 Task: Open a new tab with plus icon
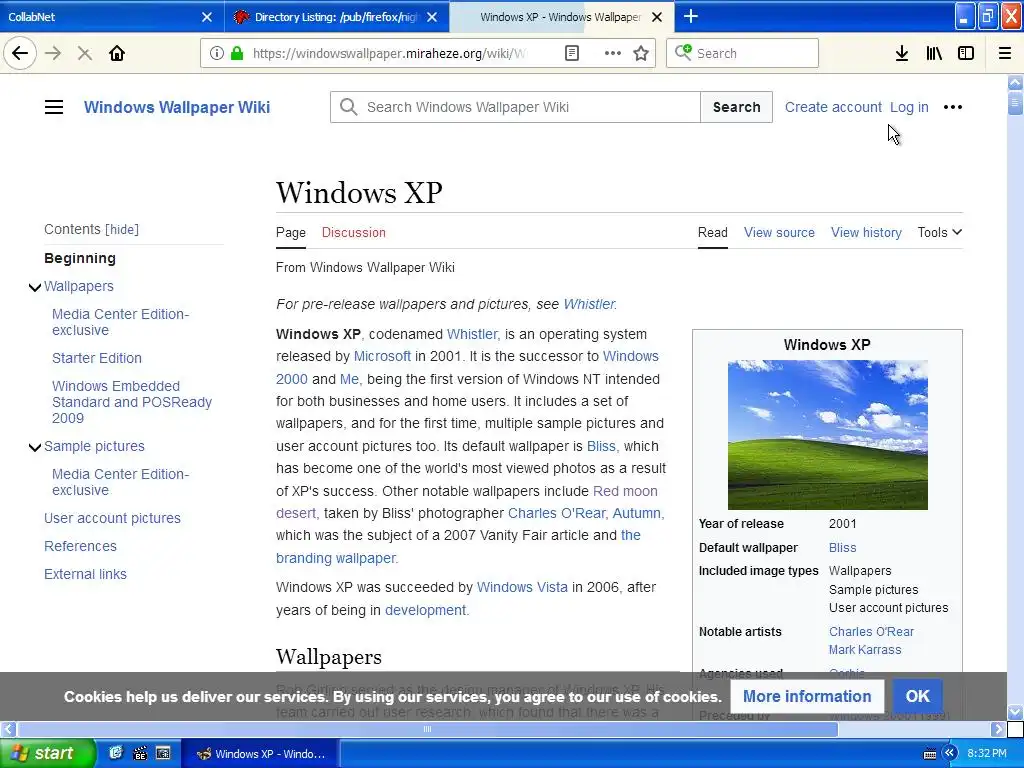(690, 16)
